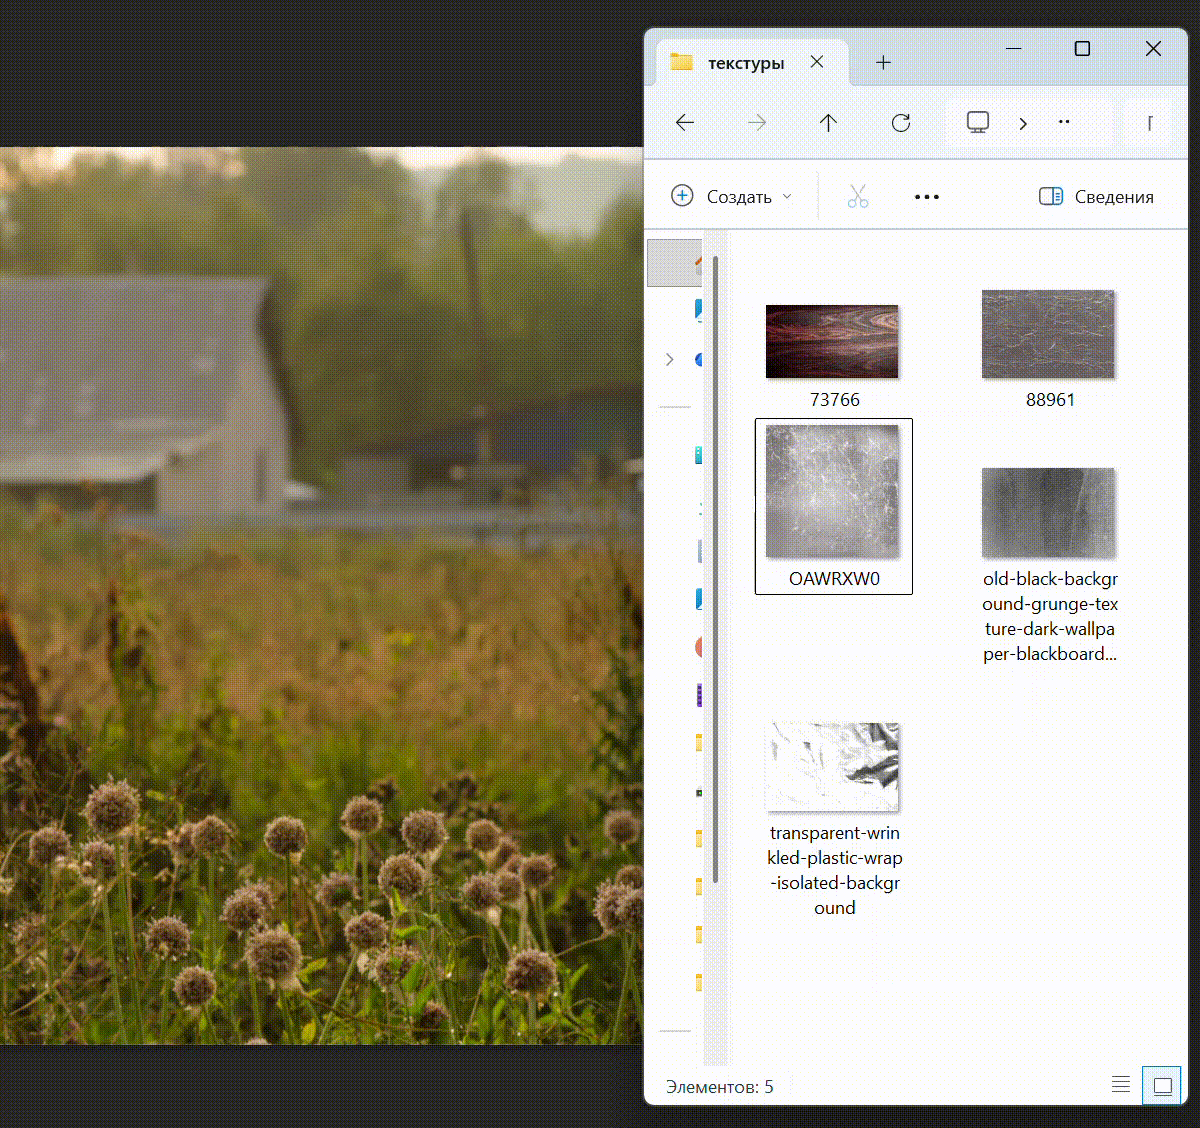Add a new Explorer tab

883,63
